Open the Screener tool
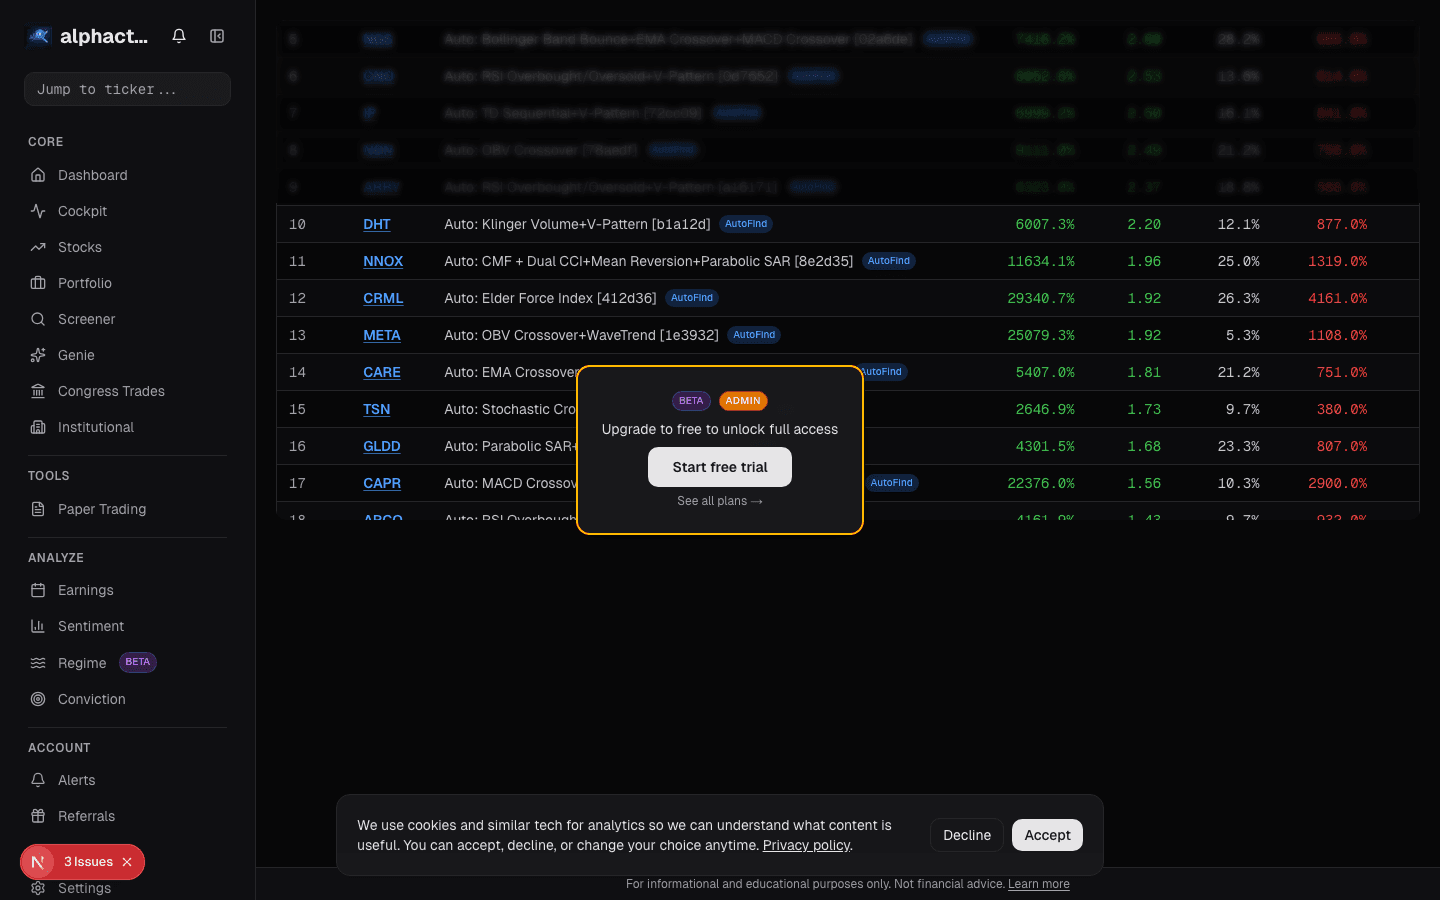The width and height of the screenshot is (1440, 900). click(84, 319)
